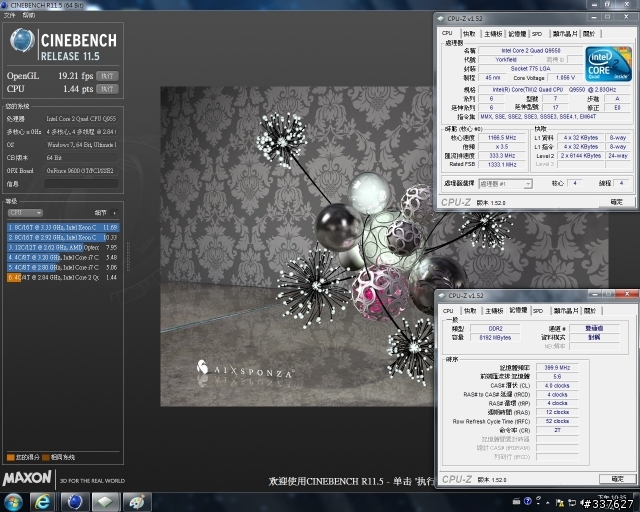Image resolution: width=640 pixels, height=512 pixels.
Task: Run the CPU benchmark test
Action: [x=107, y=89]
